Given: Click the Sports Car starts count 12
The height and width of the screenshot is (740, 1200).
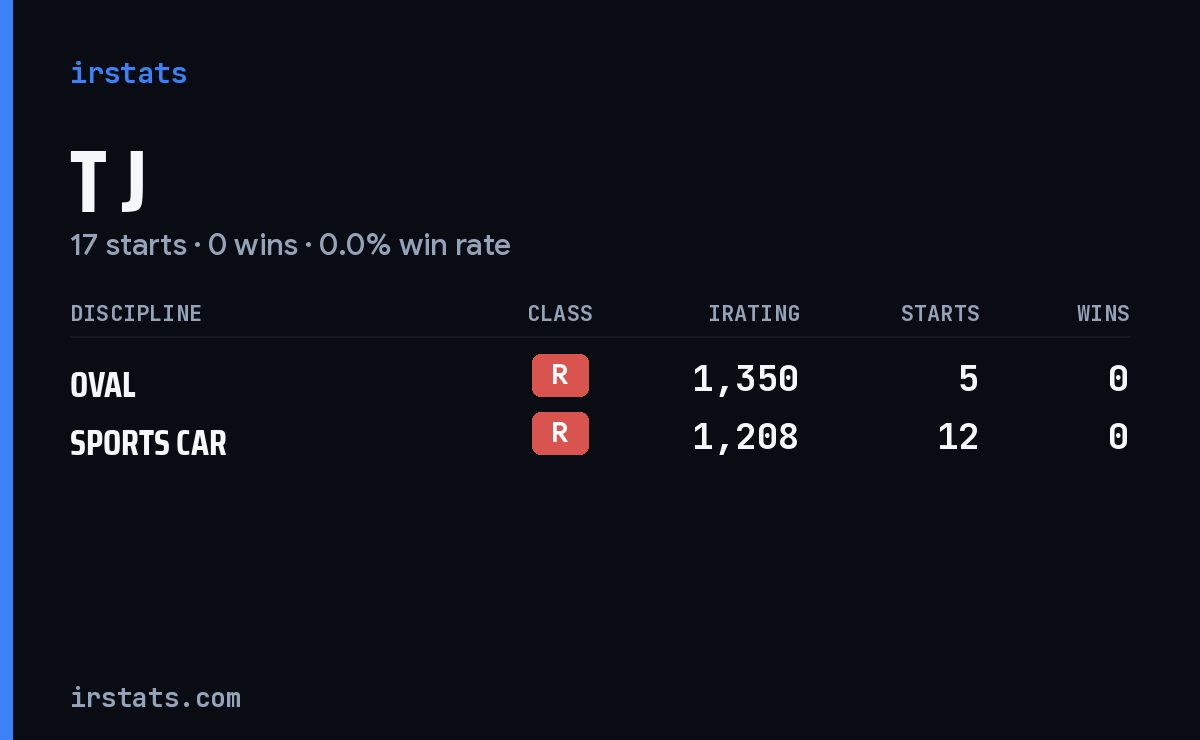Looking at the screenshot, I should coord(958,437).
